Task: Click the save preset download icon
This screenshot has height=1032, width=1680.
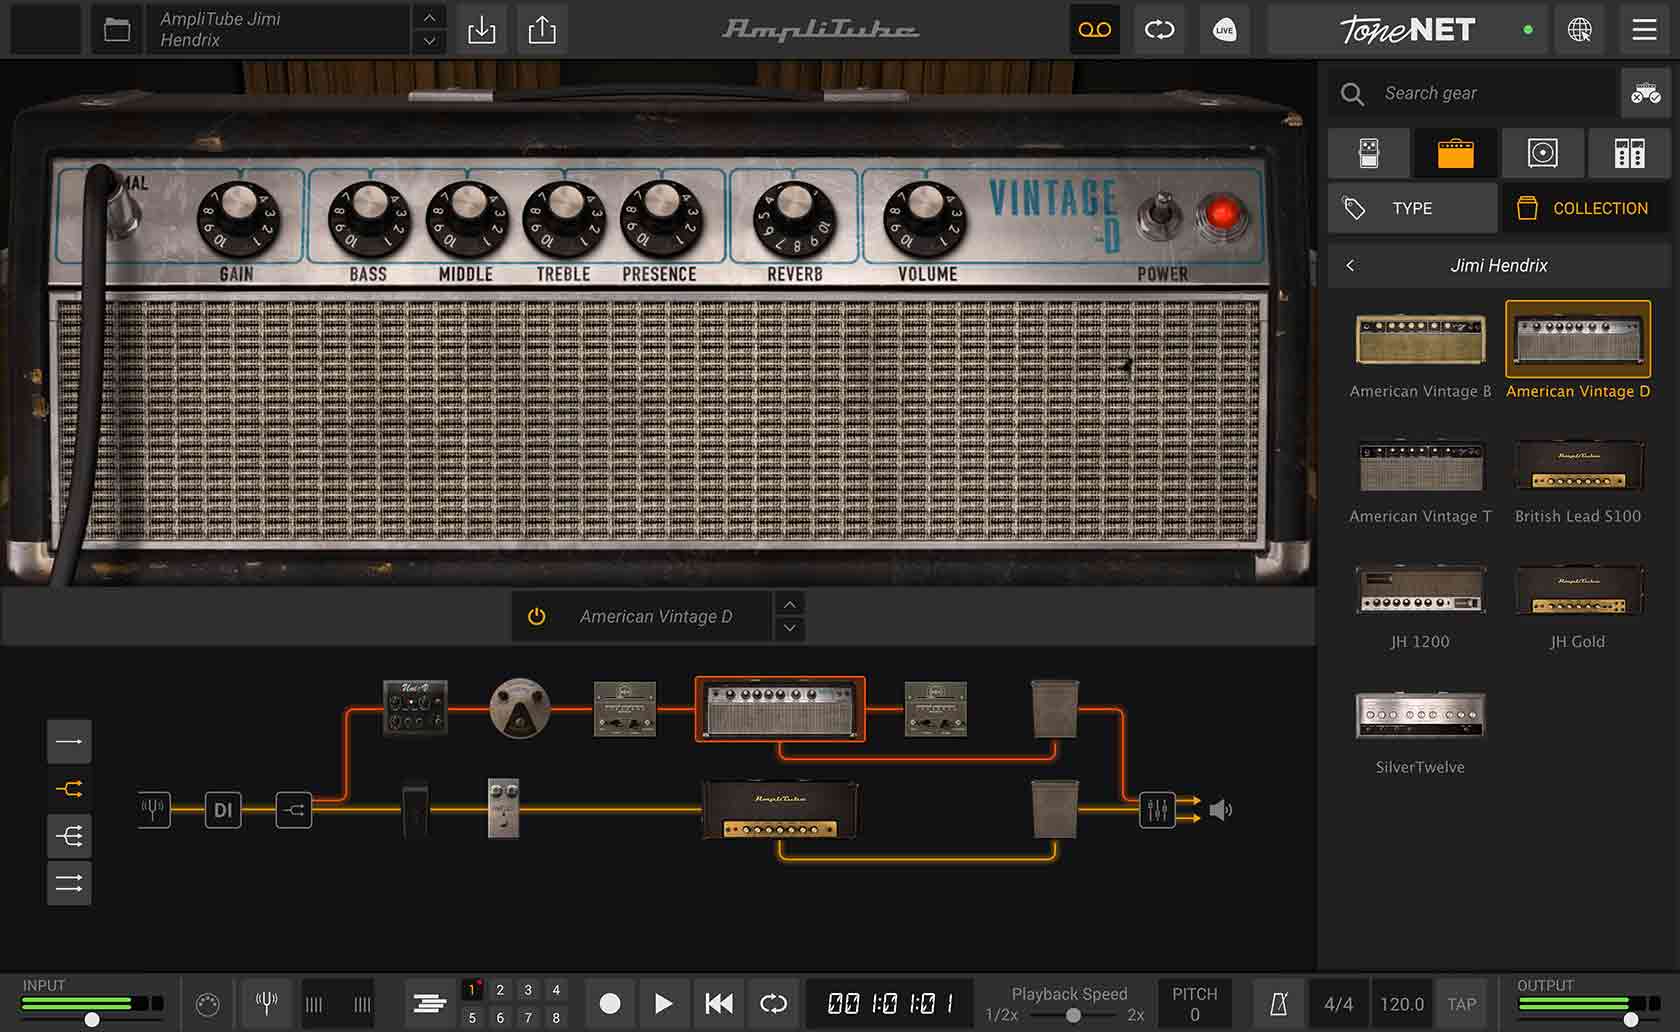Action: point(481,30)
